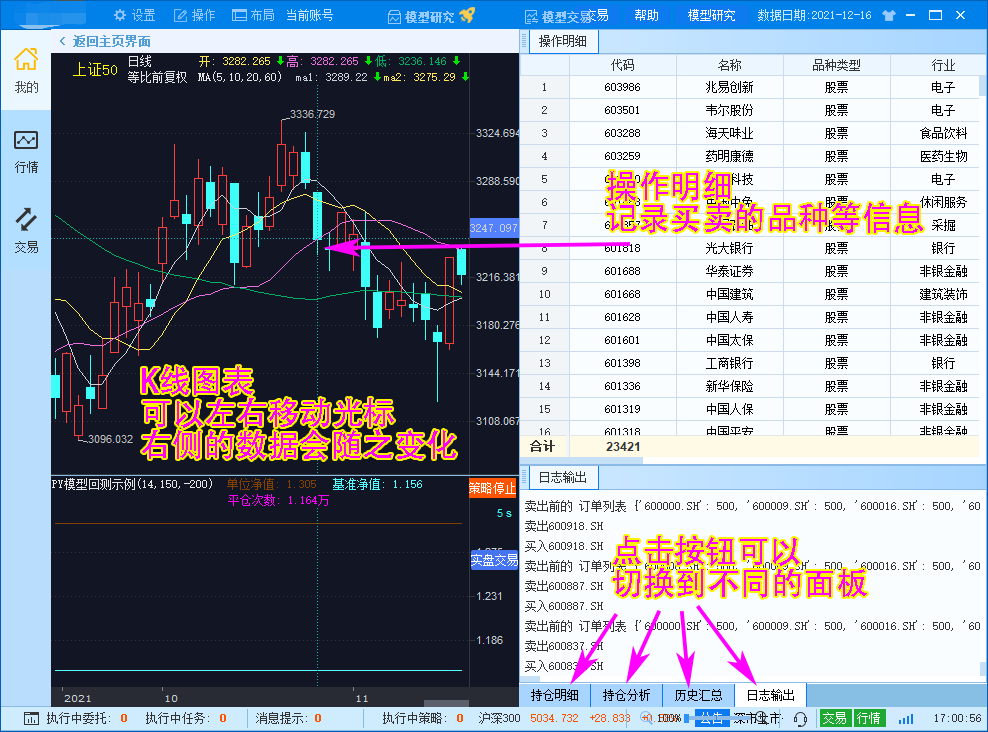988x732 pixels.
Task: Open the 当前账号 account dropdown
Action: click(x=310, y=16)
